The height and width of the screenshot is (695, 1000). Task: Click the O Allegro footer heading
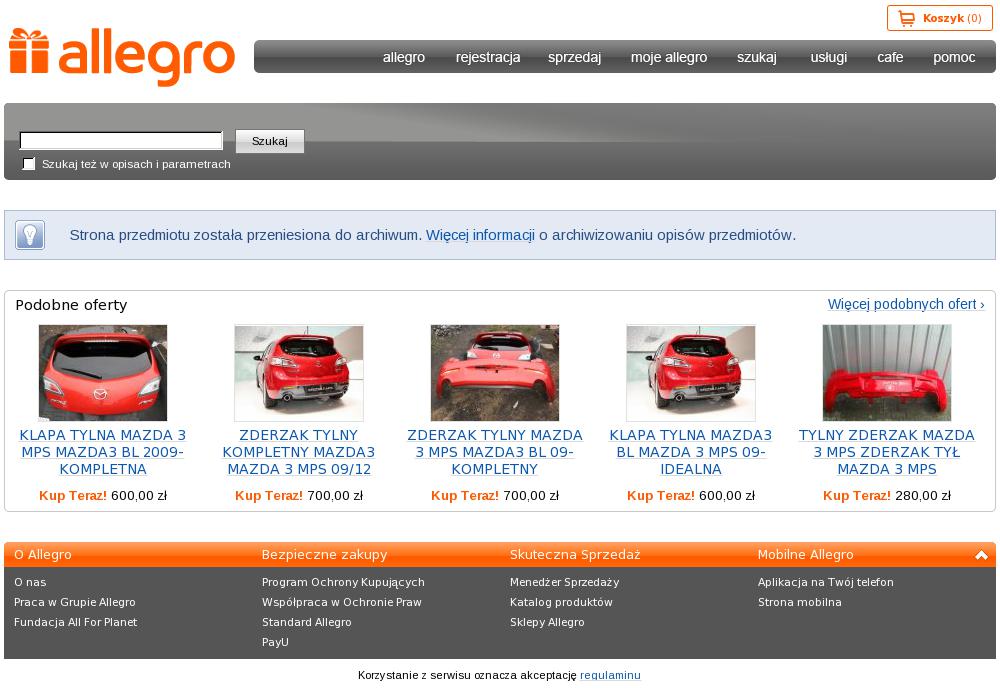(x=43, y=555)
